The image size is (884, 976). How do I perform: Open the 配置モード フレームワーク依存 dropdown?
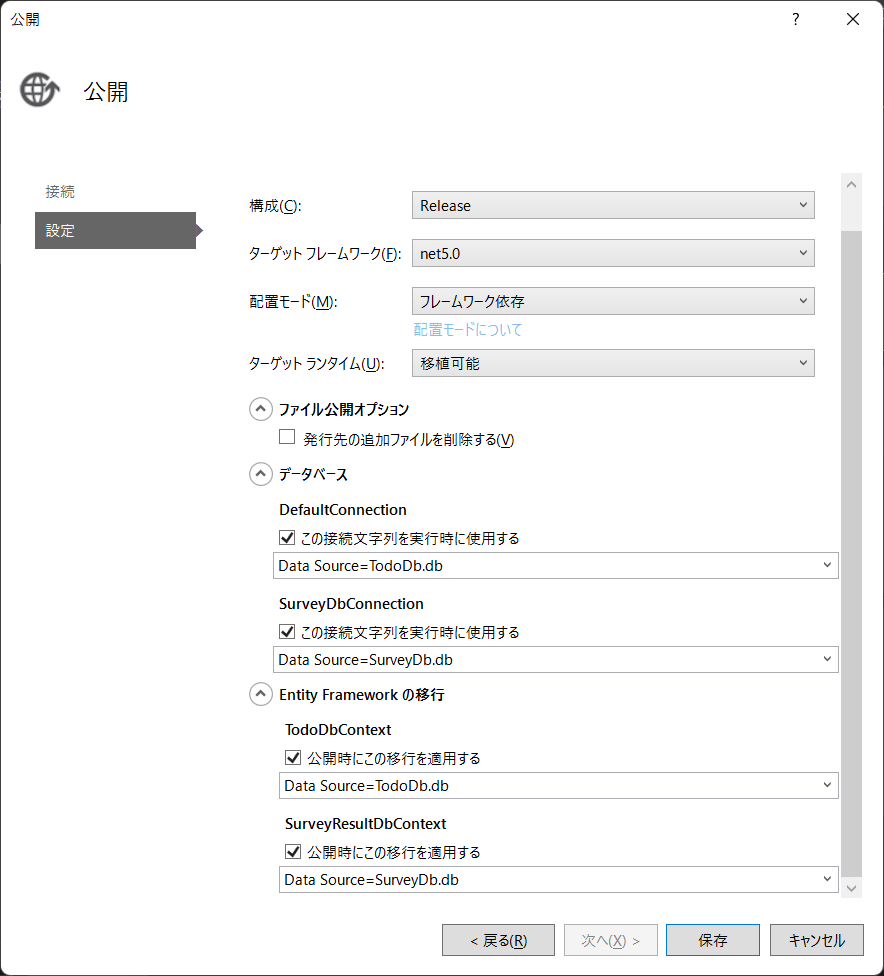point(613,301)
